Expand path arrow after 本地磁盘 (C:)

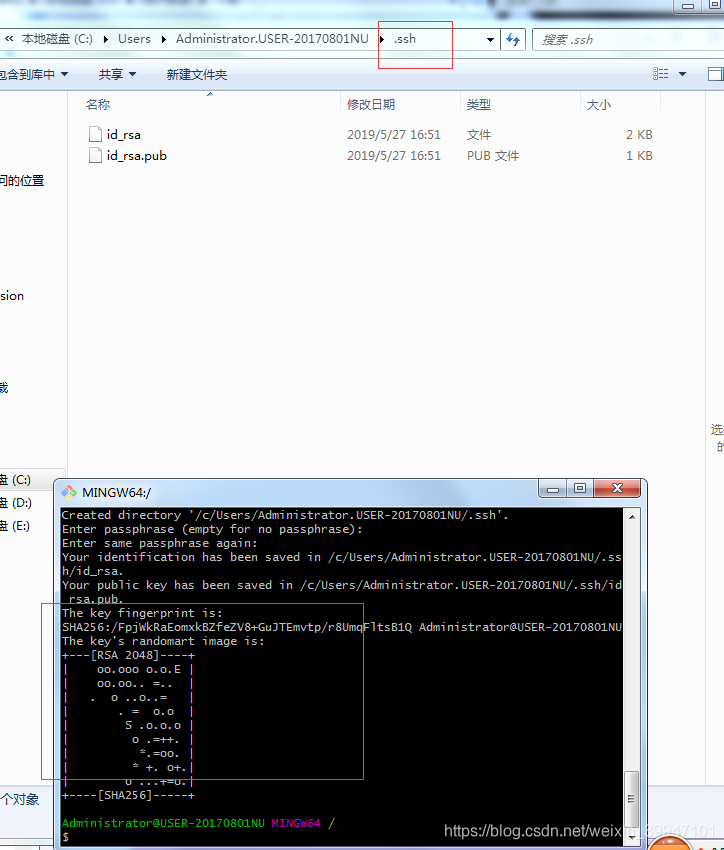click(x=106, y=40)
